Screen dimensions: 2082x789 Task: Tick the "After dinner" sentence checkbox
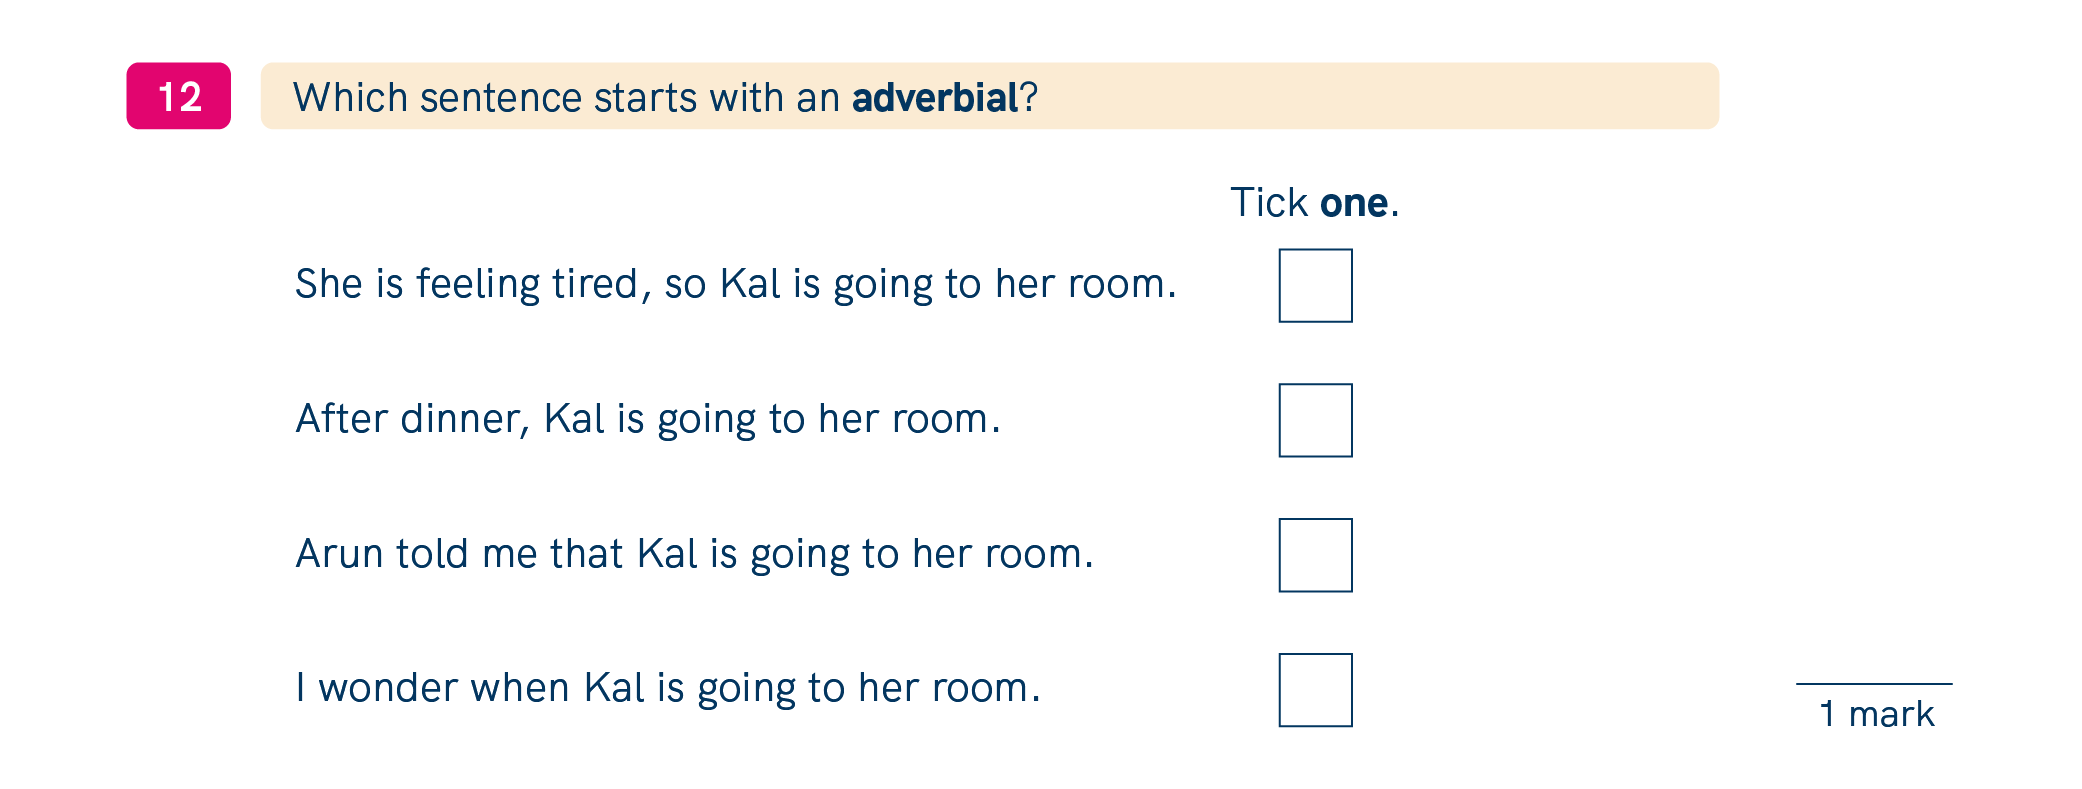1315,420
